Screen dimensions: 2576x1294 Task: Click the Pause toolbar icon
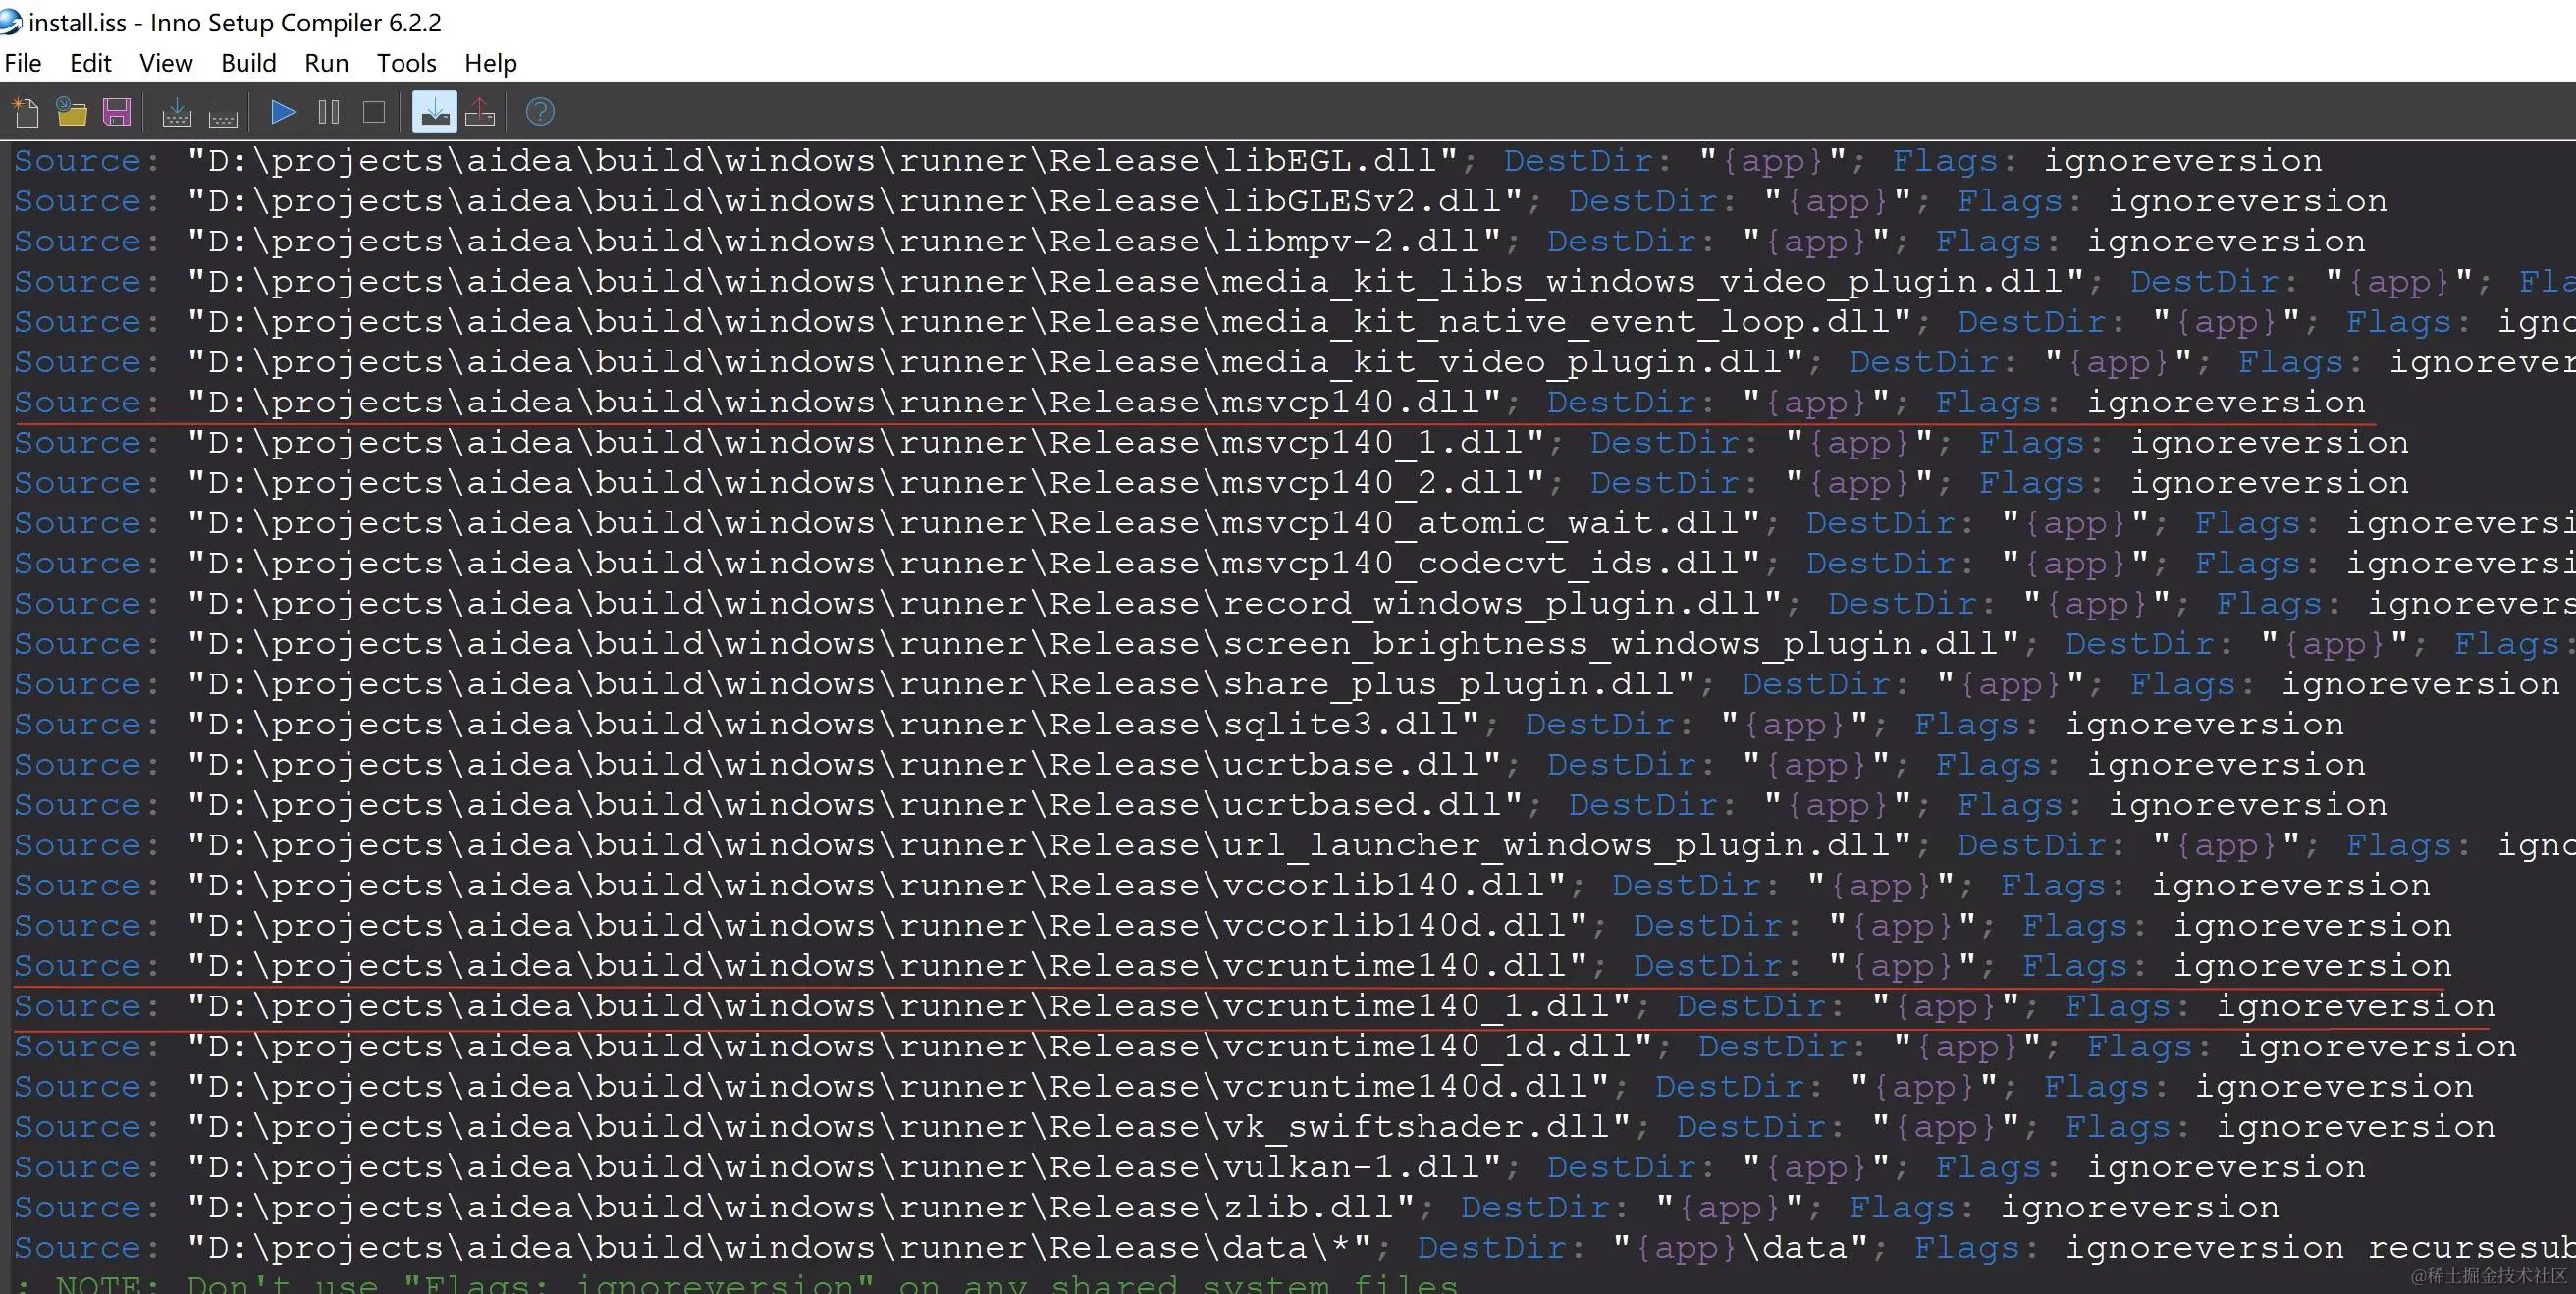point(329,112)
